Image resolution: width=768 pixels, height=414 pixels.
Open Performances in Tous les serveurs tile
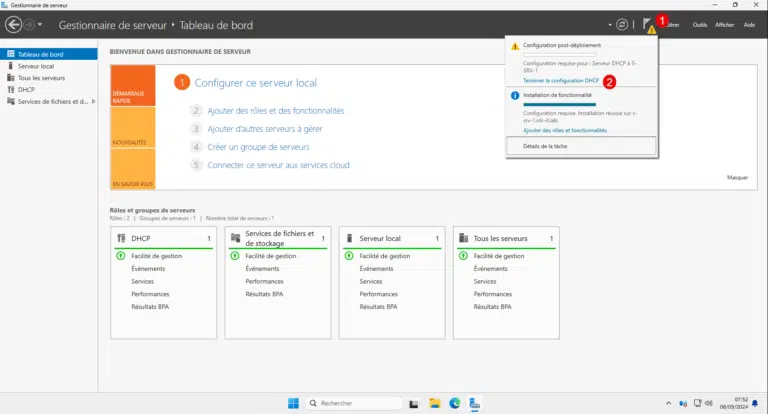(492, 294)
